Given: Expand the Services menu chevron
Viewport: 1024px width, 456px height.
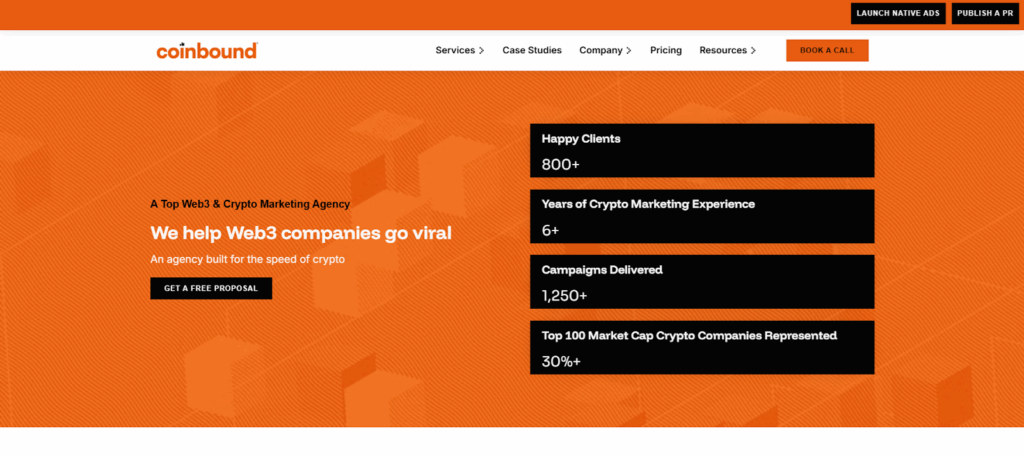Looking at the screenshot, I should 482,51.
